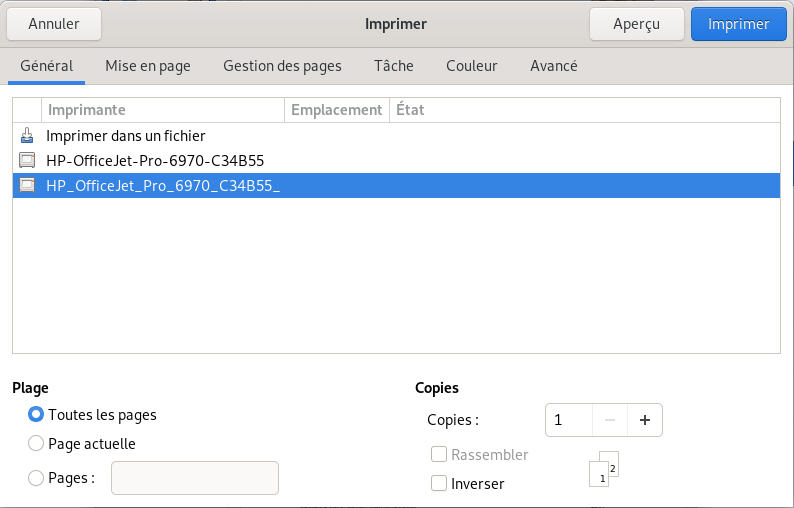
Task: Sort by the Imprimante column header
Action: [x=163, y=110]
